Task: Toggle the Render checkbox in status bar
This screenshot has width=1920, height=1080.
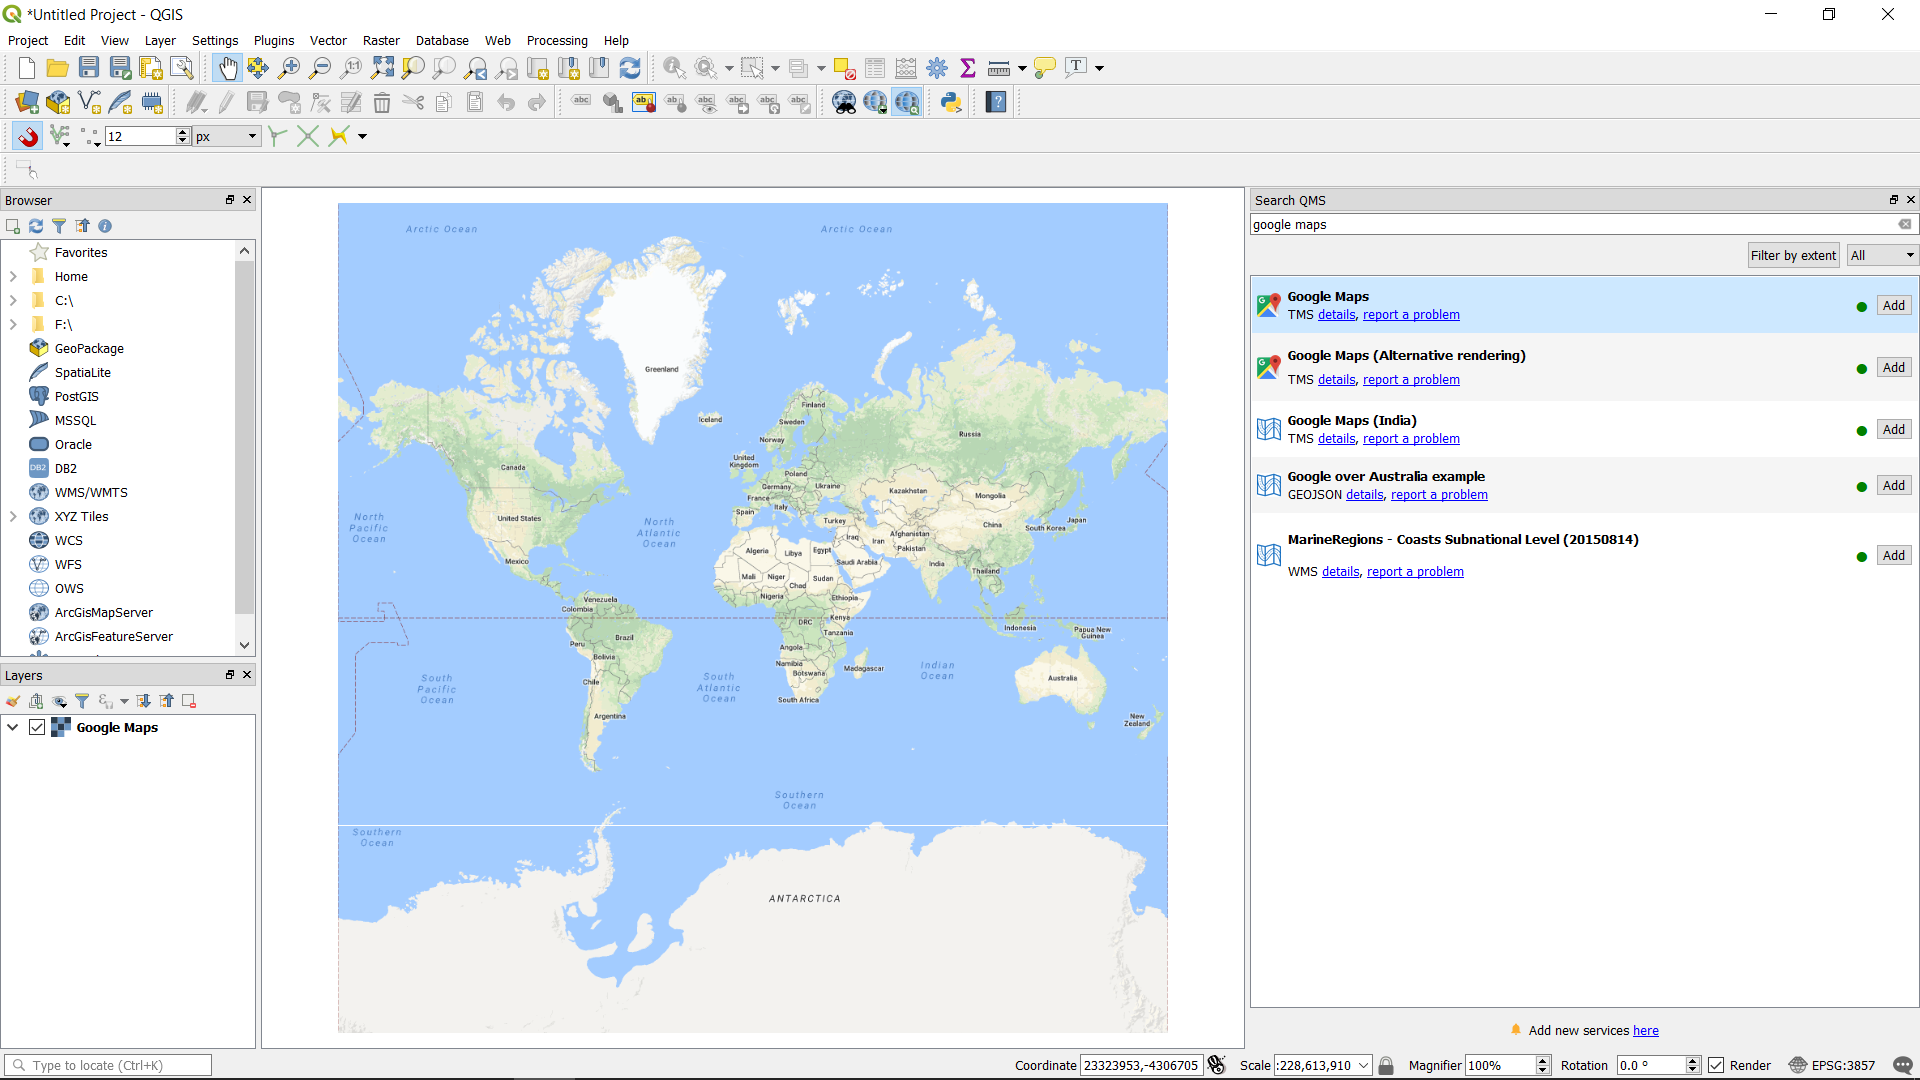Action: click(x=1716, y=1065)
